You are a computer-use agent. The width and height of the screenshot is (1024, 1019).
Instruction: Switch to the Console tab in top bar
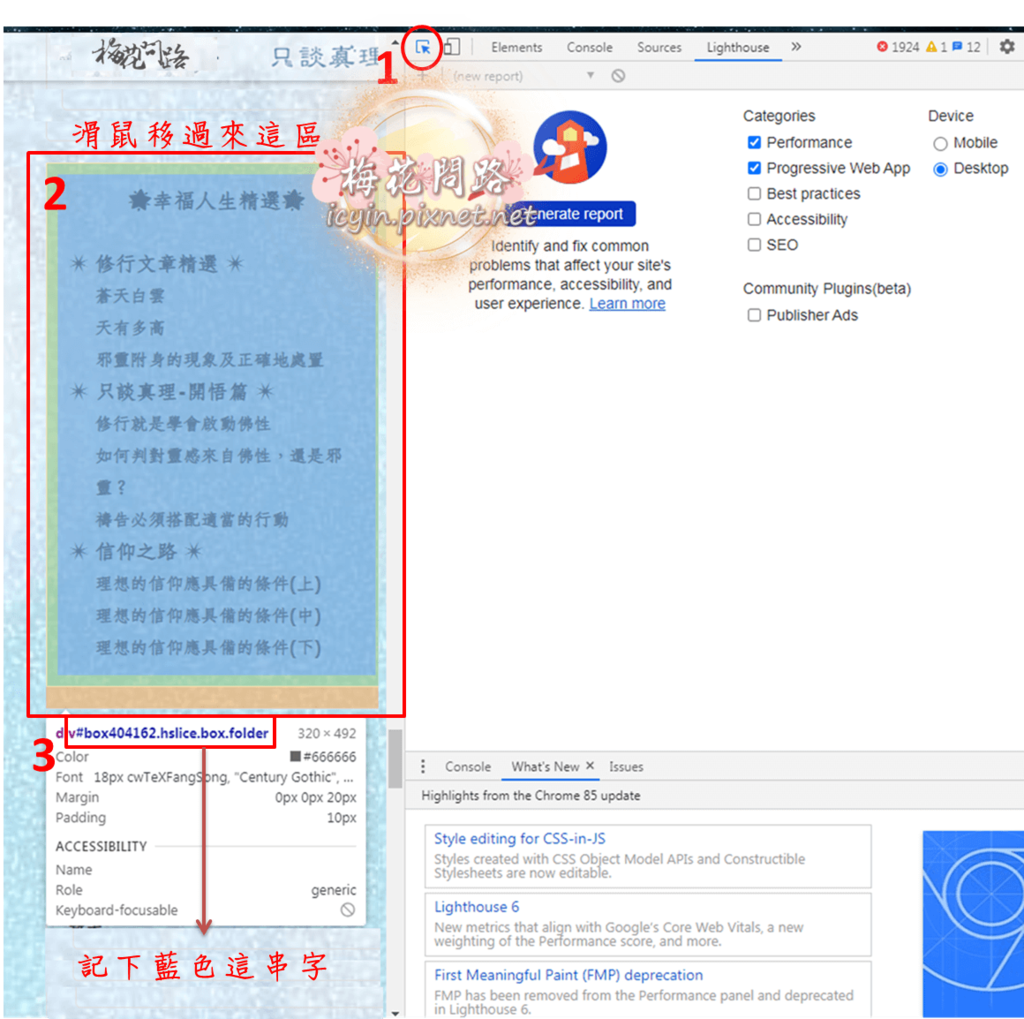589,47
